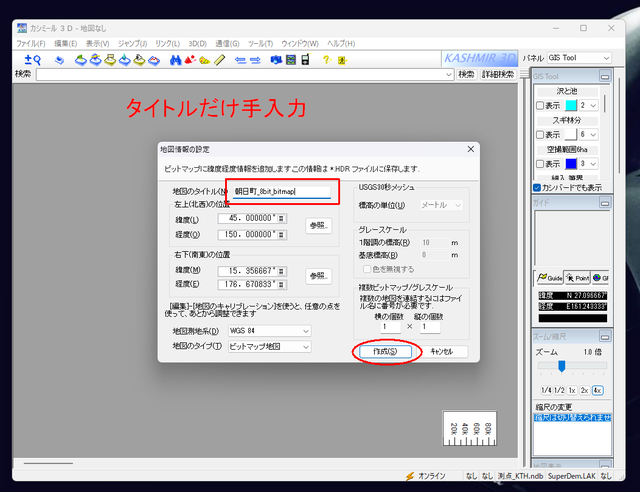Click the ズーム slider handle

(562, 365)
